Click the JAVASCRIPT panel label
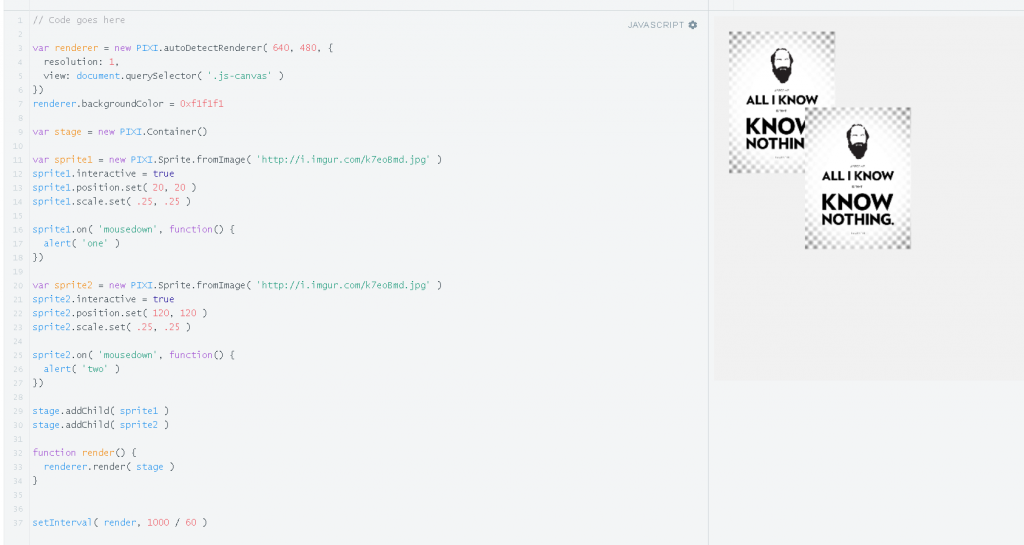 [656, 25]
